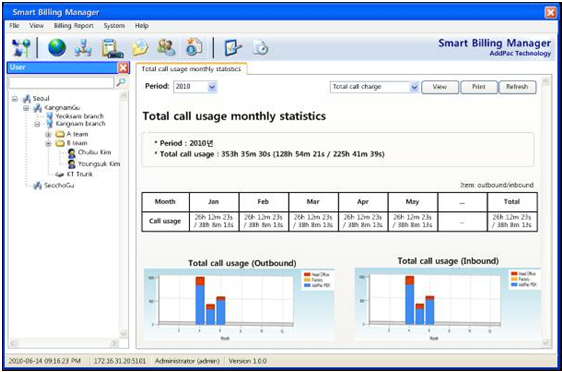This screenshot has height=372, width=562.
Task: Click the clock document toolbar icon
Action: tap(261, 48)
